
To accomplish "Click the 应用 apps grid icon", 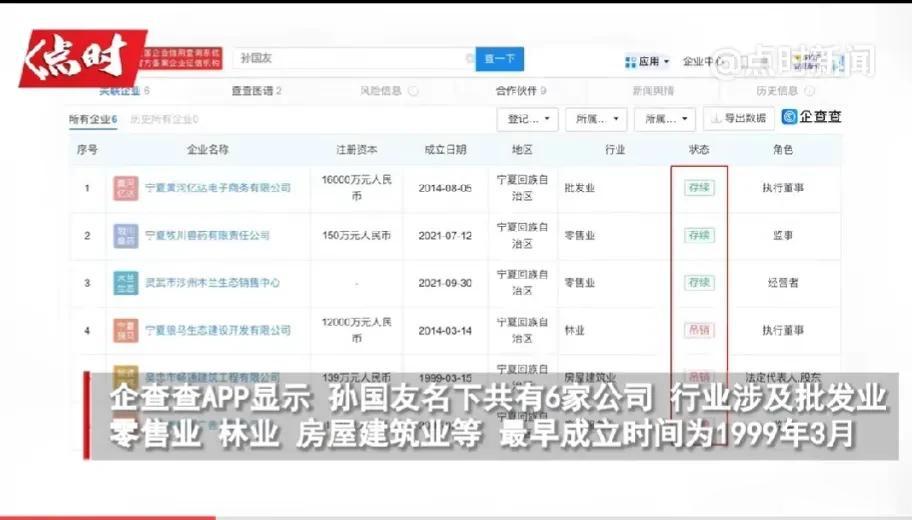I will pos(630,62).
